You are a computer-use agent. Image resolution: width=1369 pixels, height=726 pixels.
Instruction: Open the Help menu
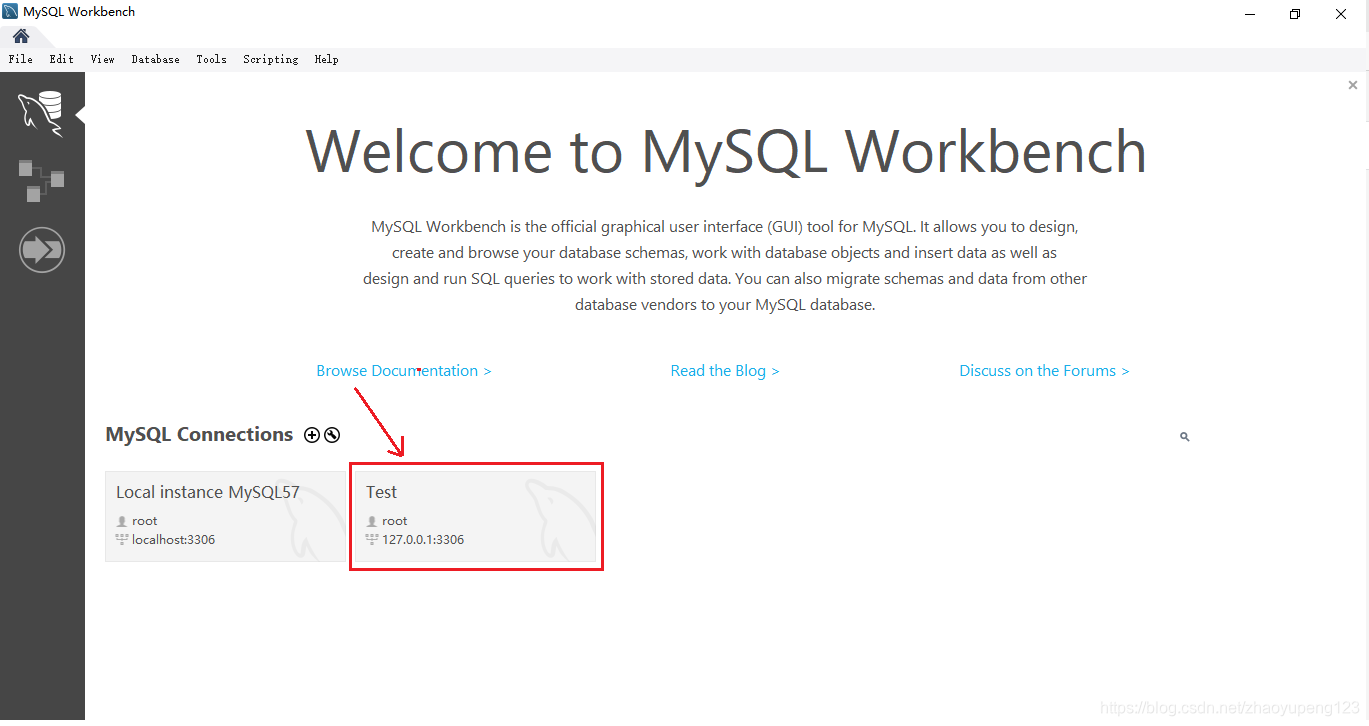tap(326, 59)
